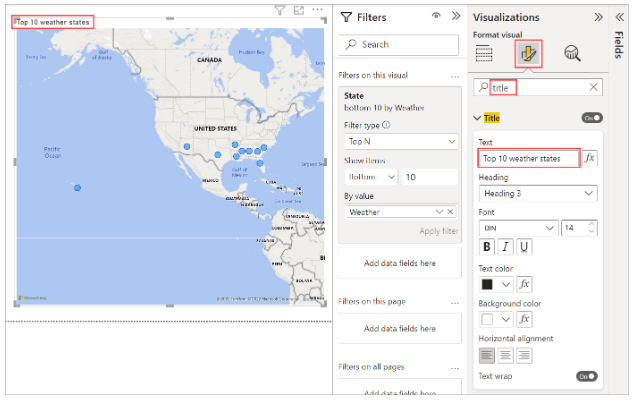Clear the title search box
The height and width of the screenshot is (402, 635).
coord(593,88)
